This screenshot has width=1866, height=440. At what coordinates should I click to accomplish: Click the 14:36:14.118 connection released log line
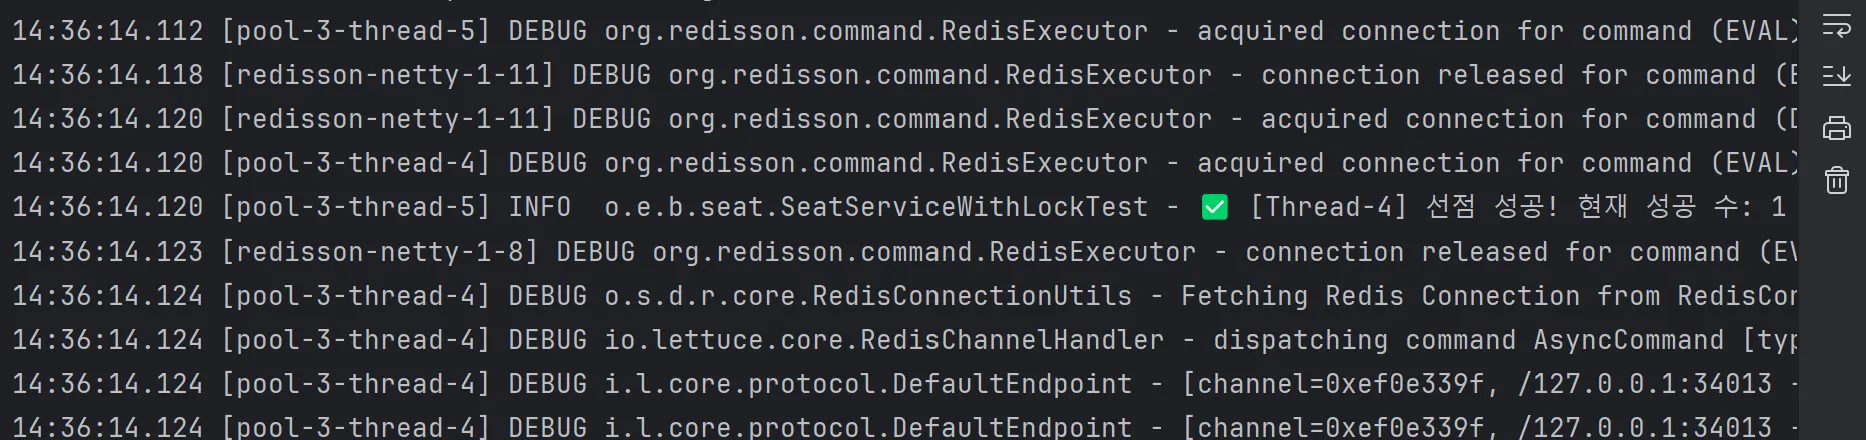(904, 75)
